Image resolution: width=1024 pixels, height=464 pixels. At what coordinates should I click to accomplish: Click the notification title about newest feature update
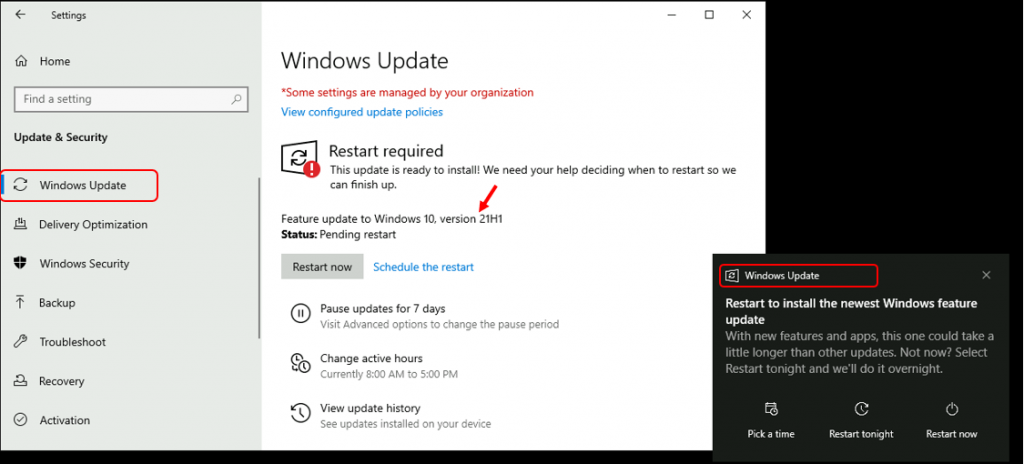852,312
